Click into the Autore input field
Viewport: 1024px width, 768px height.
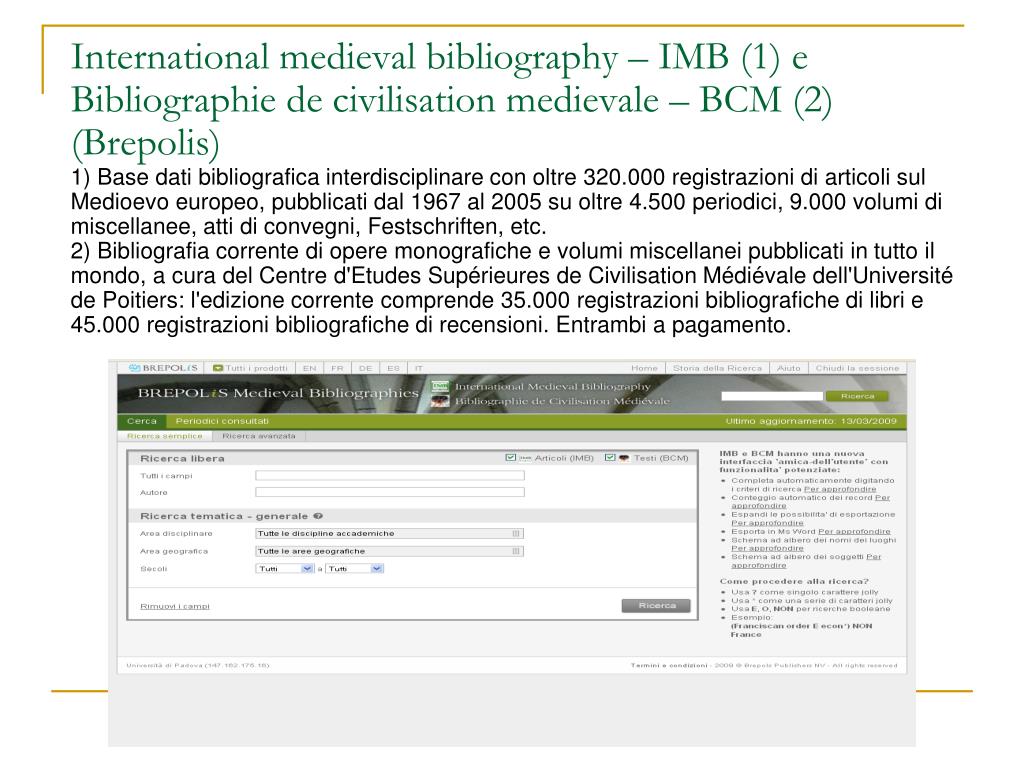pos(390,492)
